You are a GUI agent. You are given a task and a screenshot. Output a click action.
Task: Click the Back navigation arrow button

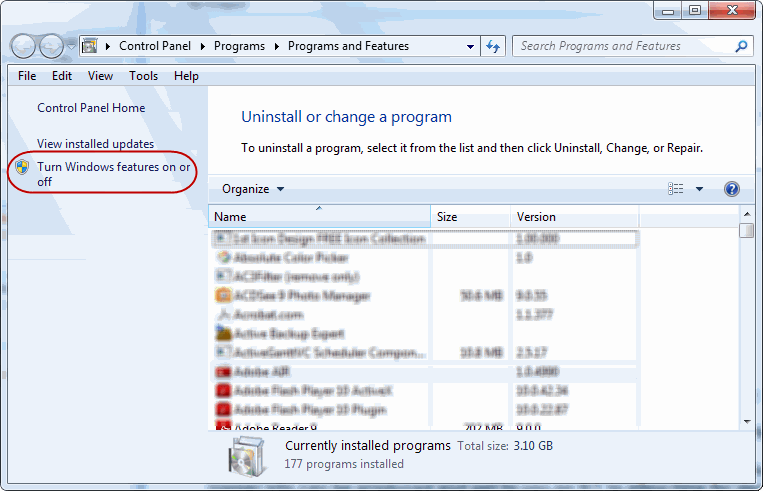click(x=24, y=46)
